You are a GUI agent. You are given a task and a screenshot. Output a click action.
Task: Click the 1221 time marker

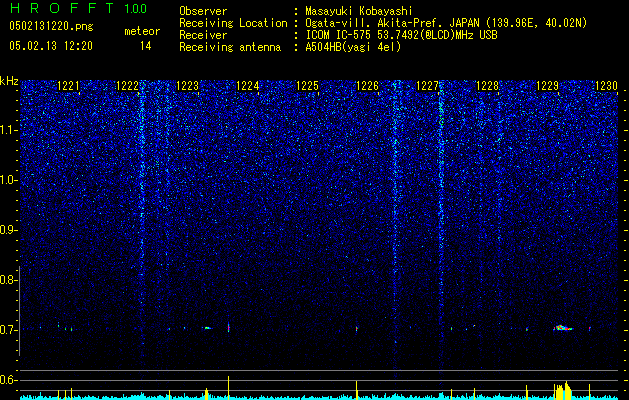[x=68, y=86]
